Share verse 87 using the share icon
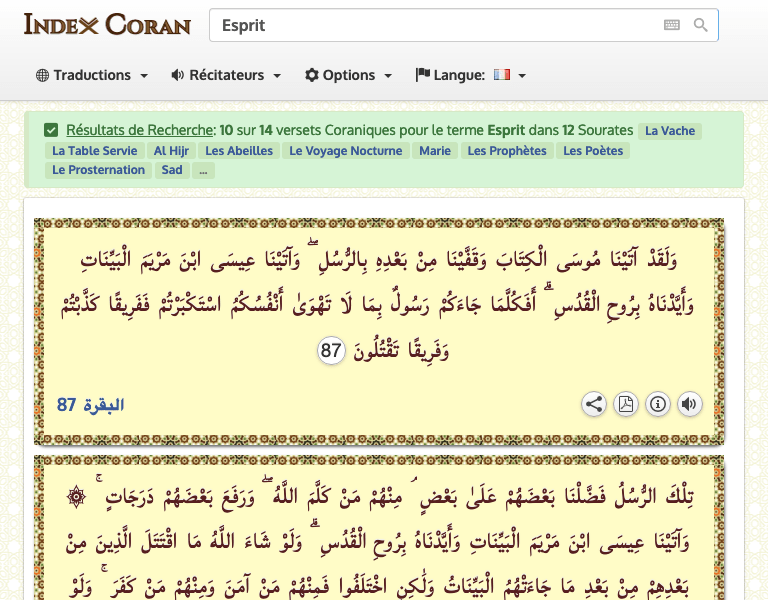 (x=594, y=404)
